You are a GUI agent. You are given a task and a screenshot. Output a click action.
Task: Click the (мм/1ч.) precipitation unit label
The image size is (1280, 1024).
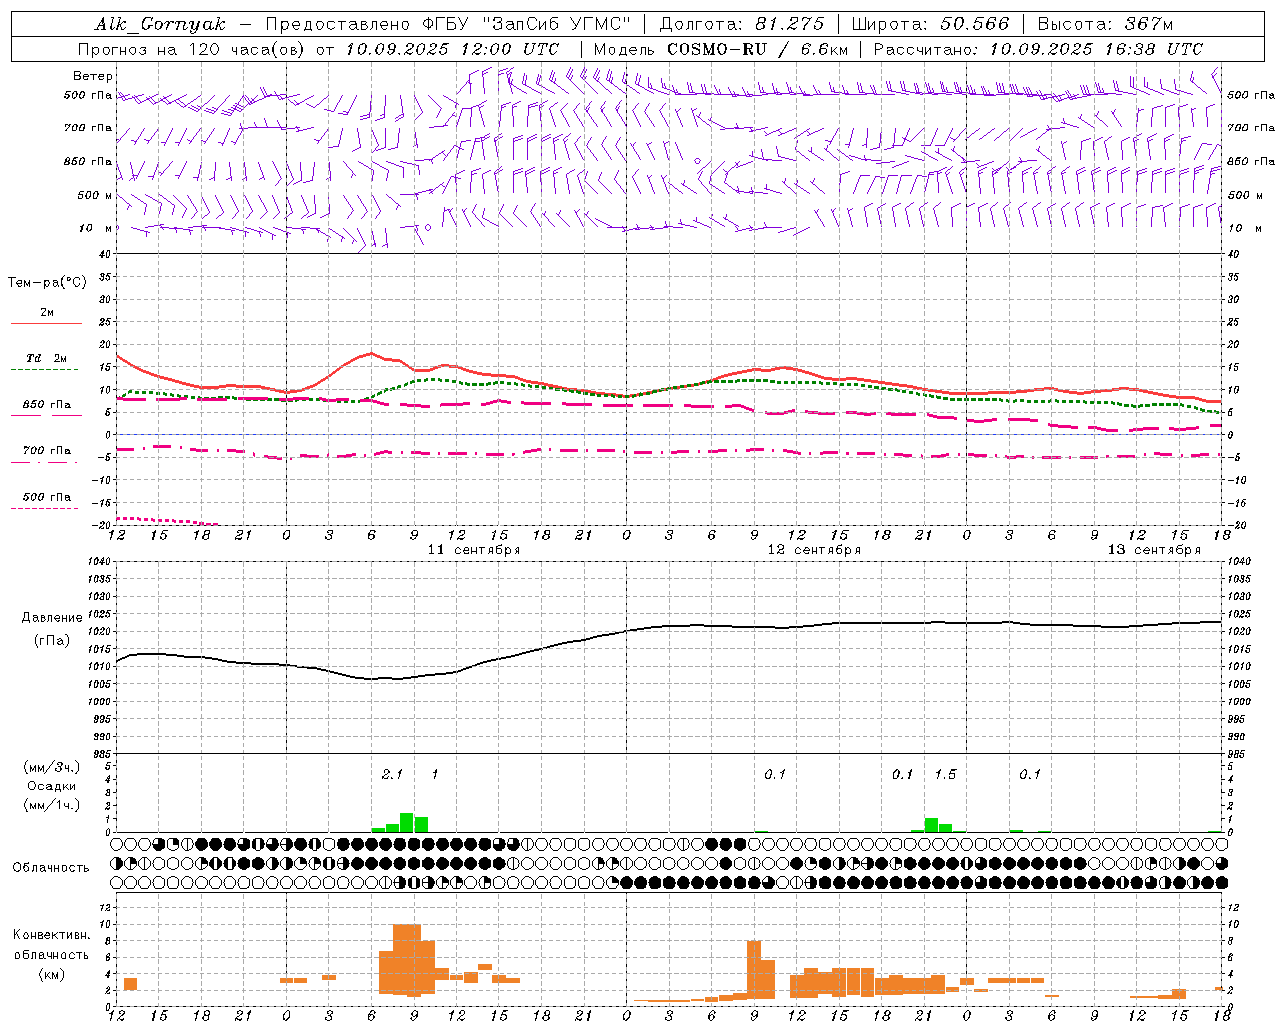click(x=52, y=805)
